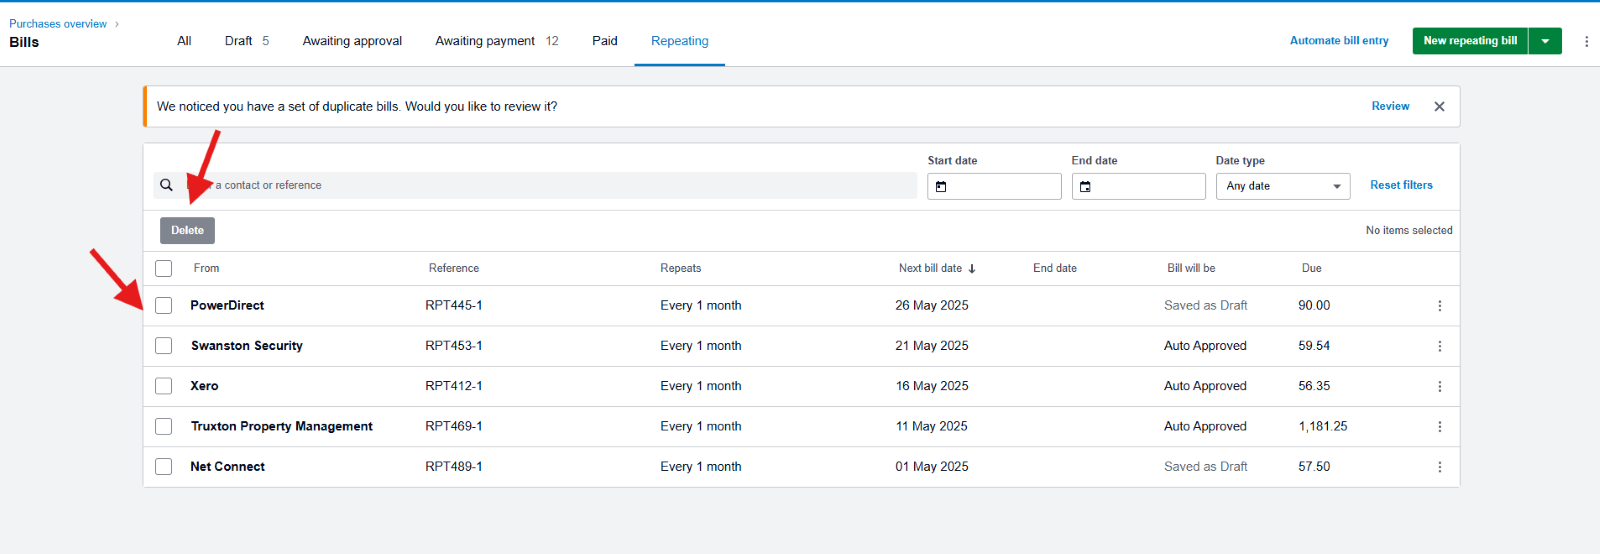Click reference RPT412-1
Screen dimensions: 1600x554
pyautogui.click(x=454, y=386)
